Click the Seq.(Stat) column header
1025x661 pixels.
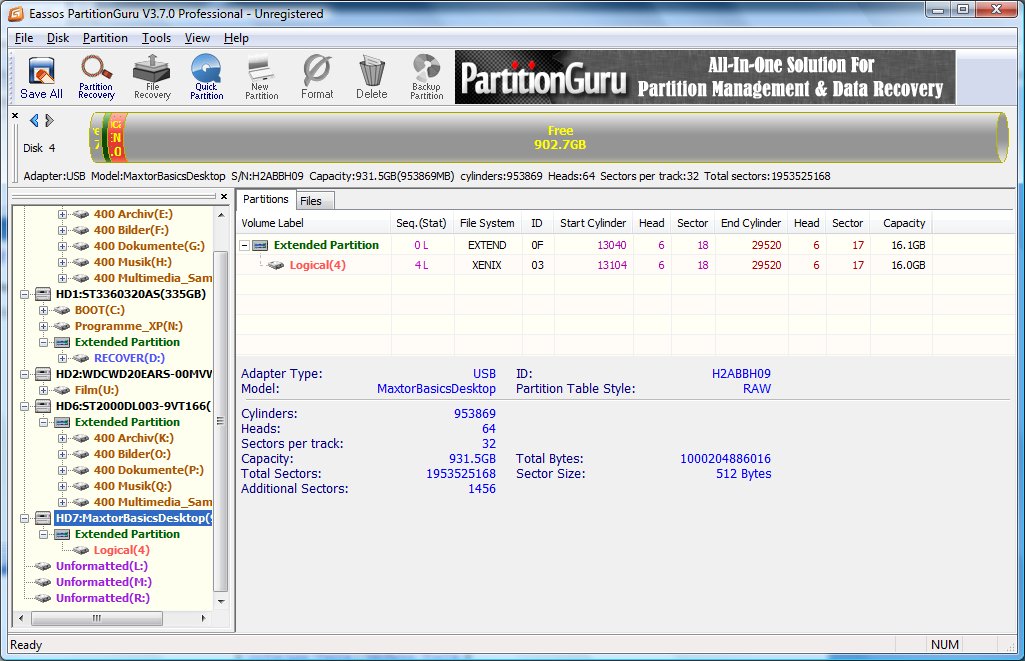tap(422, 223)
